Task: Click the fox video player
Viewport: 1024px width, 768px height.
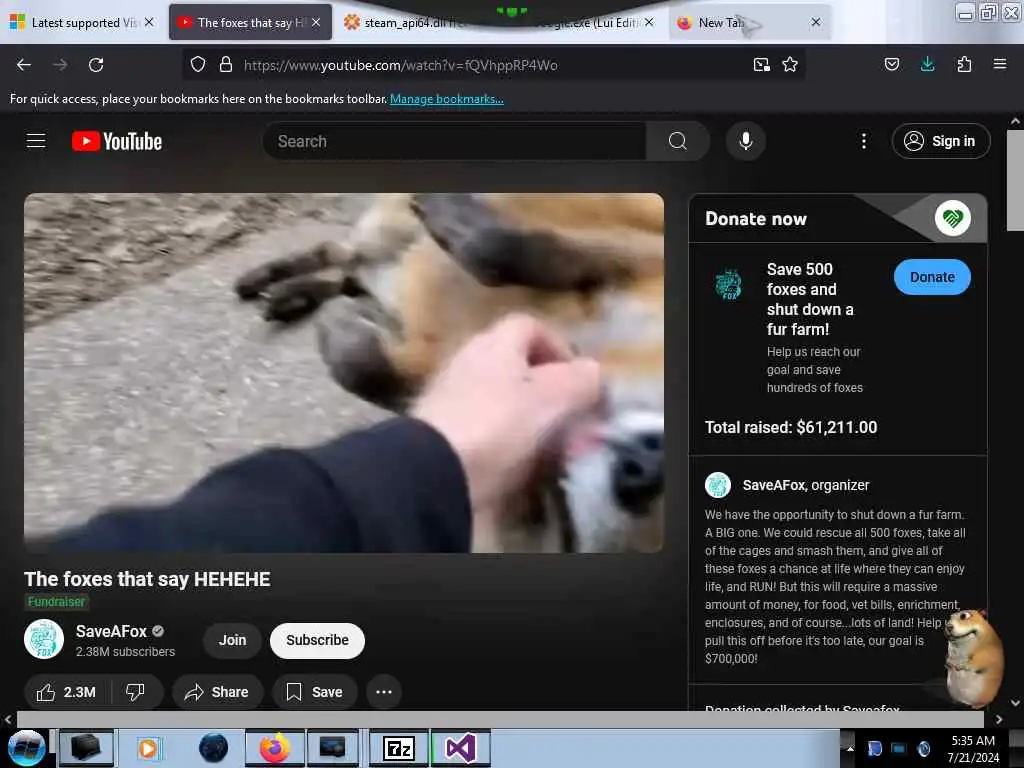Action: [x=344, y=373]
